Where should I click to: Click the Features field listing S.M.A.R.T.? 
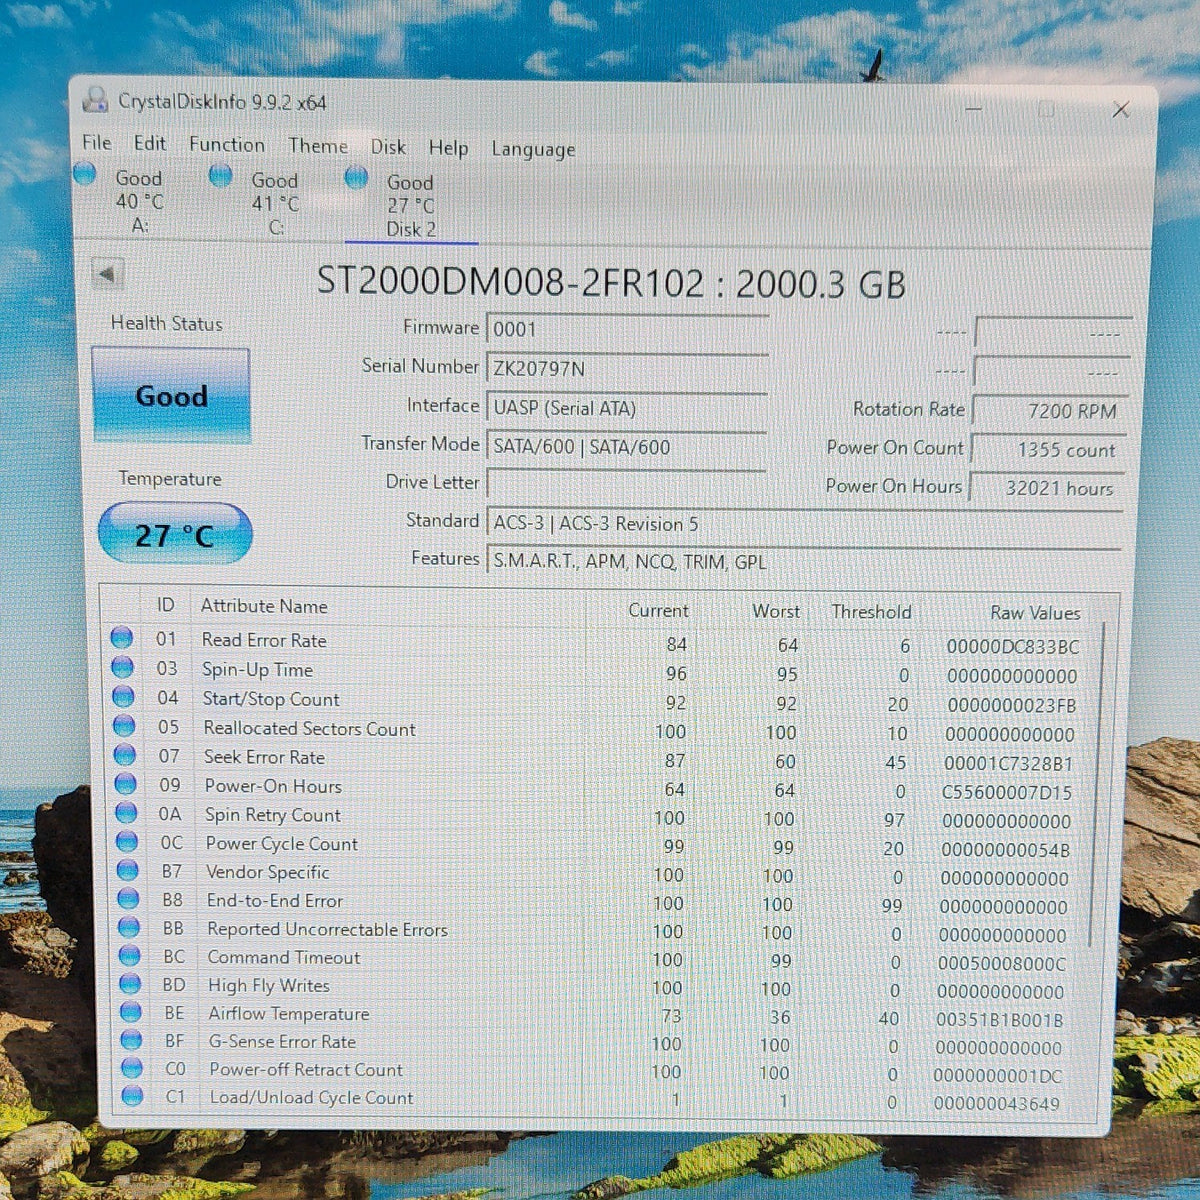click(805, 561)
